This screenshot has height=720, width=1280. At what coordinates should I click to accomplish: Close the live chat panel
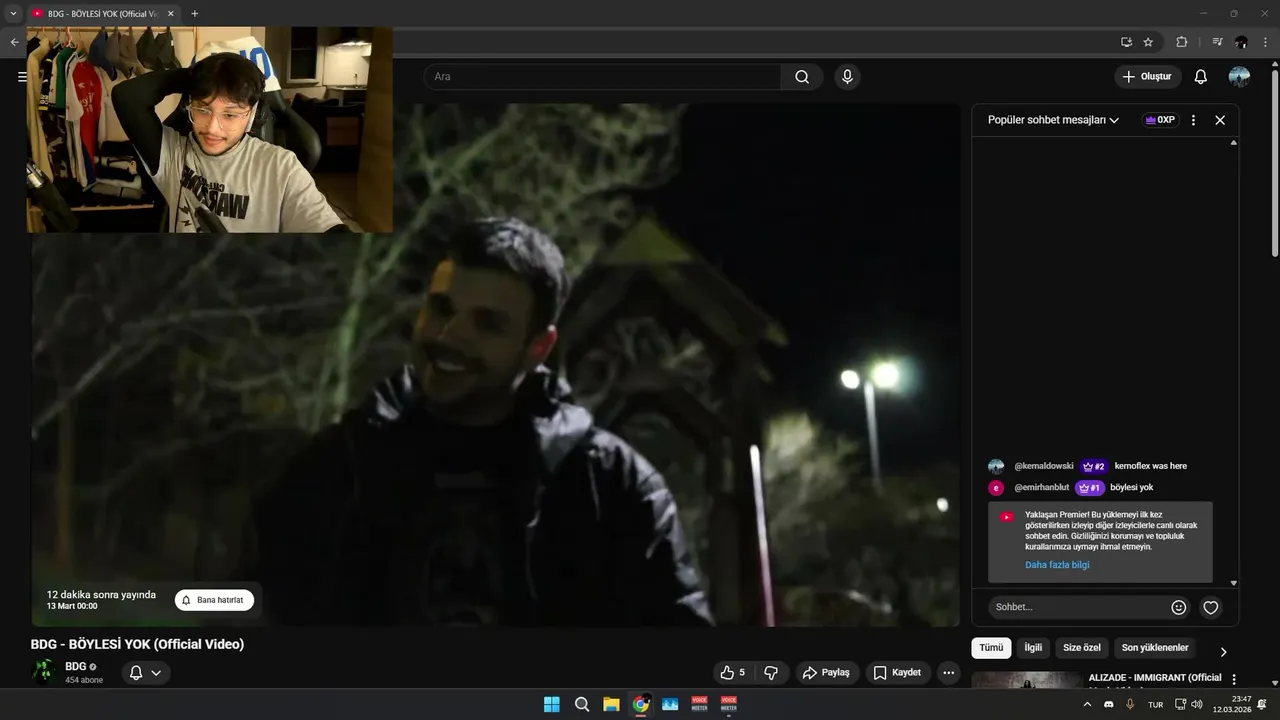[1220, 120]
